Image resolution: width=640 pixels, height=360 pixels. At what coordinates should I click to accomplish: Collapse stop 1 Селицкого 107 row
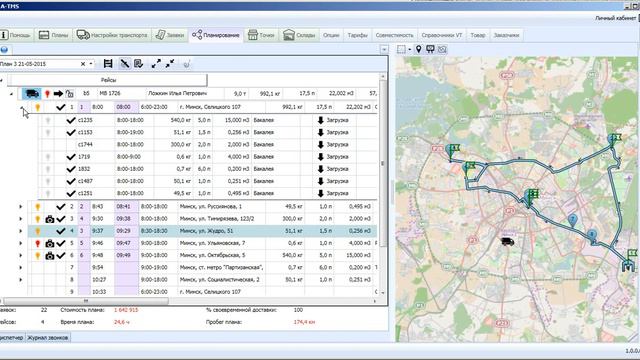[x=22, y=107]
